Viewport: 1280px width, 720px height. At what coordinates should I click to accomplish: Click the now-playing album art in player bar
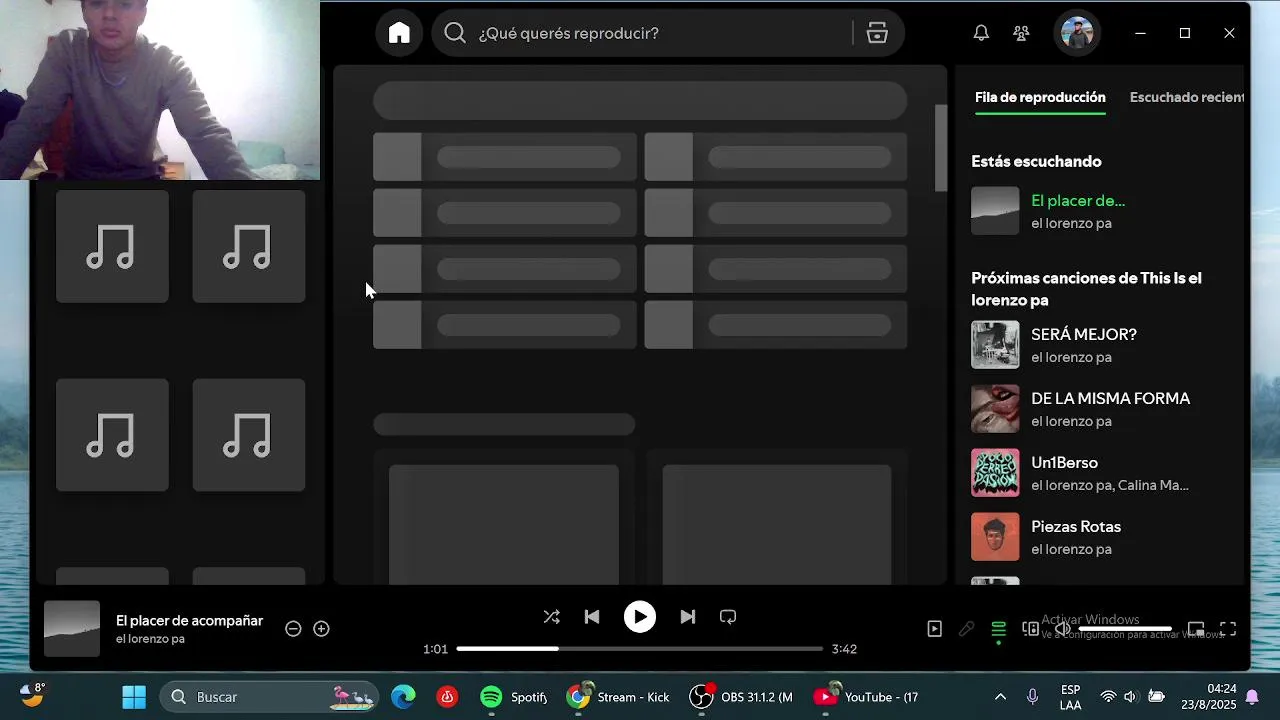point(72,629)
